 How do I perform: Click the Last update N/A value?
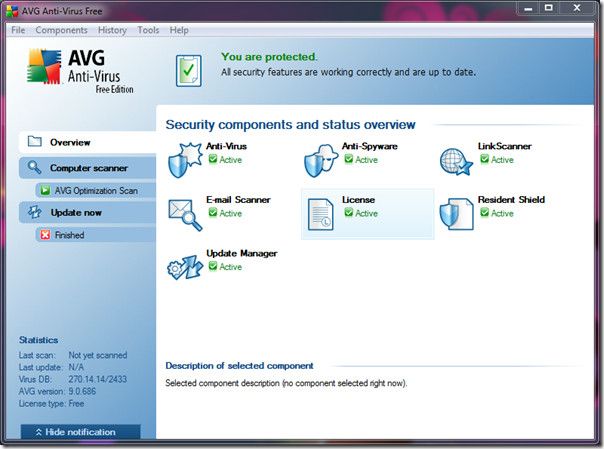76,367
